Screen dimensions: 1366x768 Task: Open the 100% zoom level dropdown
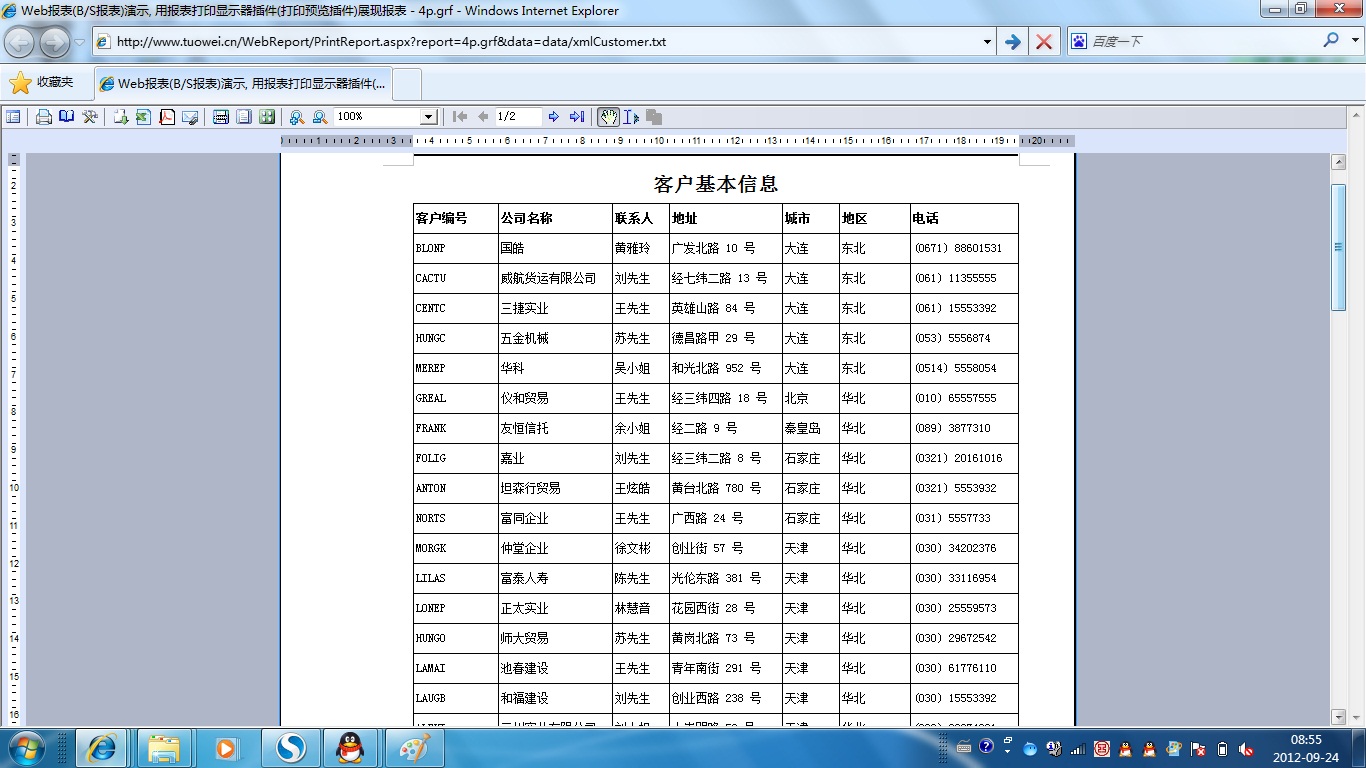[x=428, y=117]
